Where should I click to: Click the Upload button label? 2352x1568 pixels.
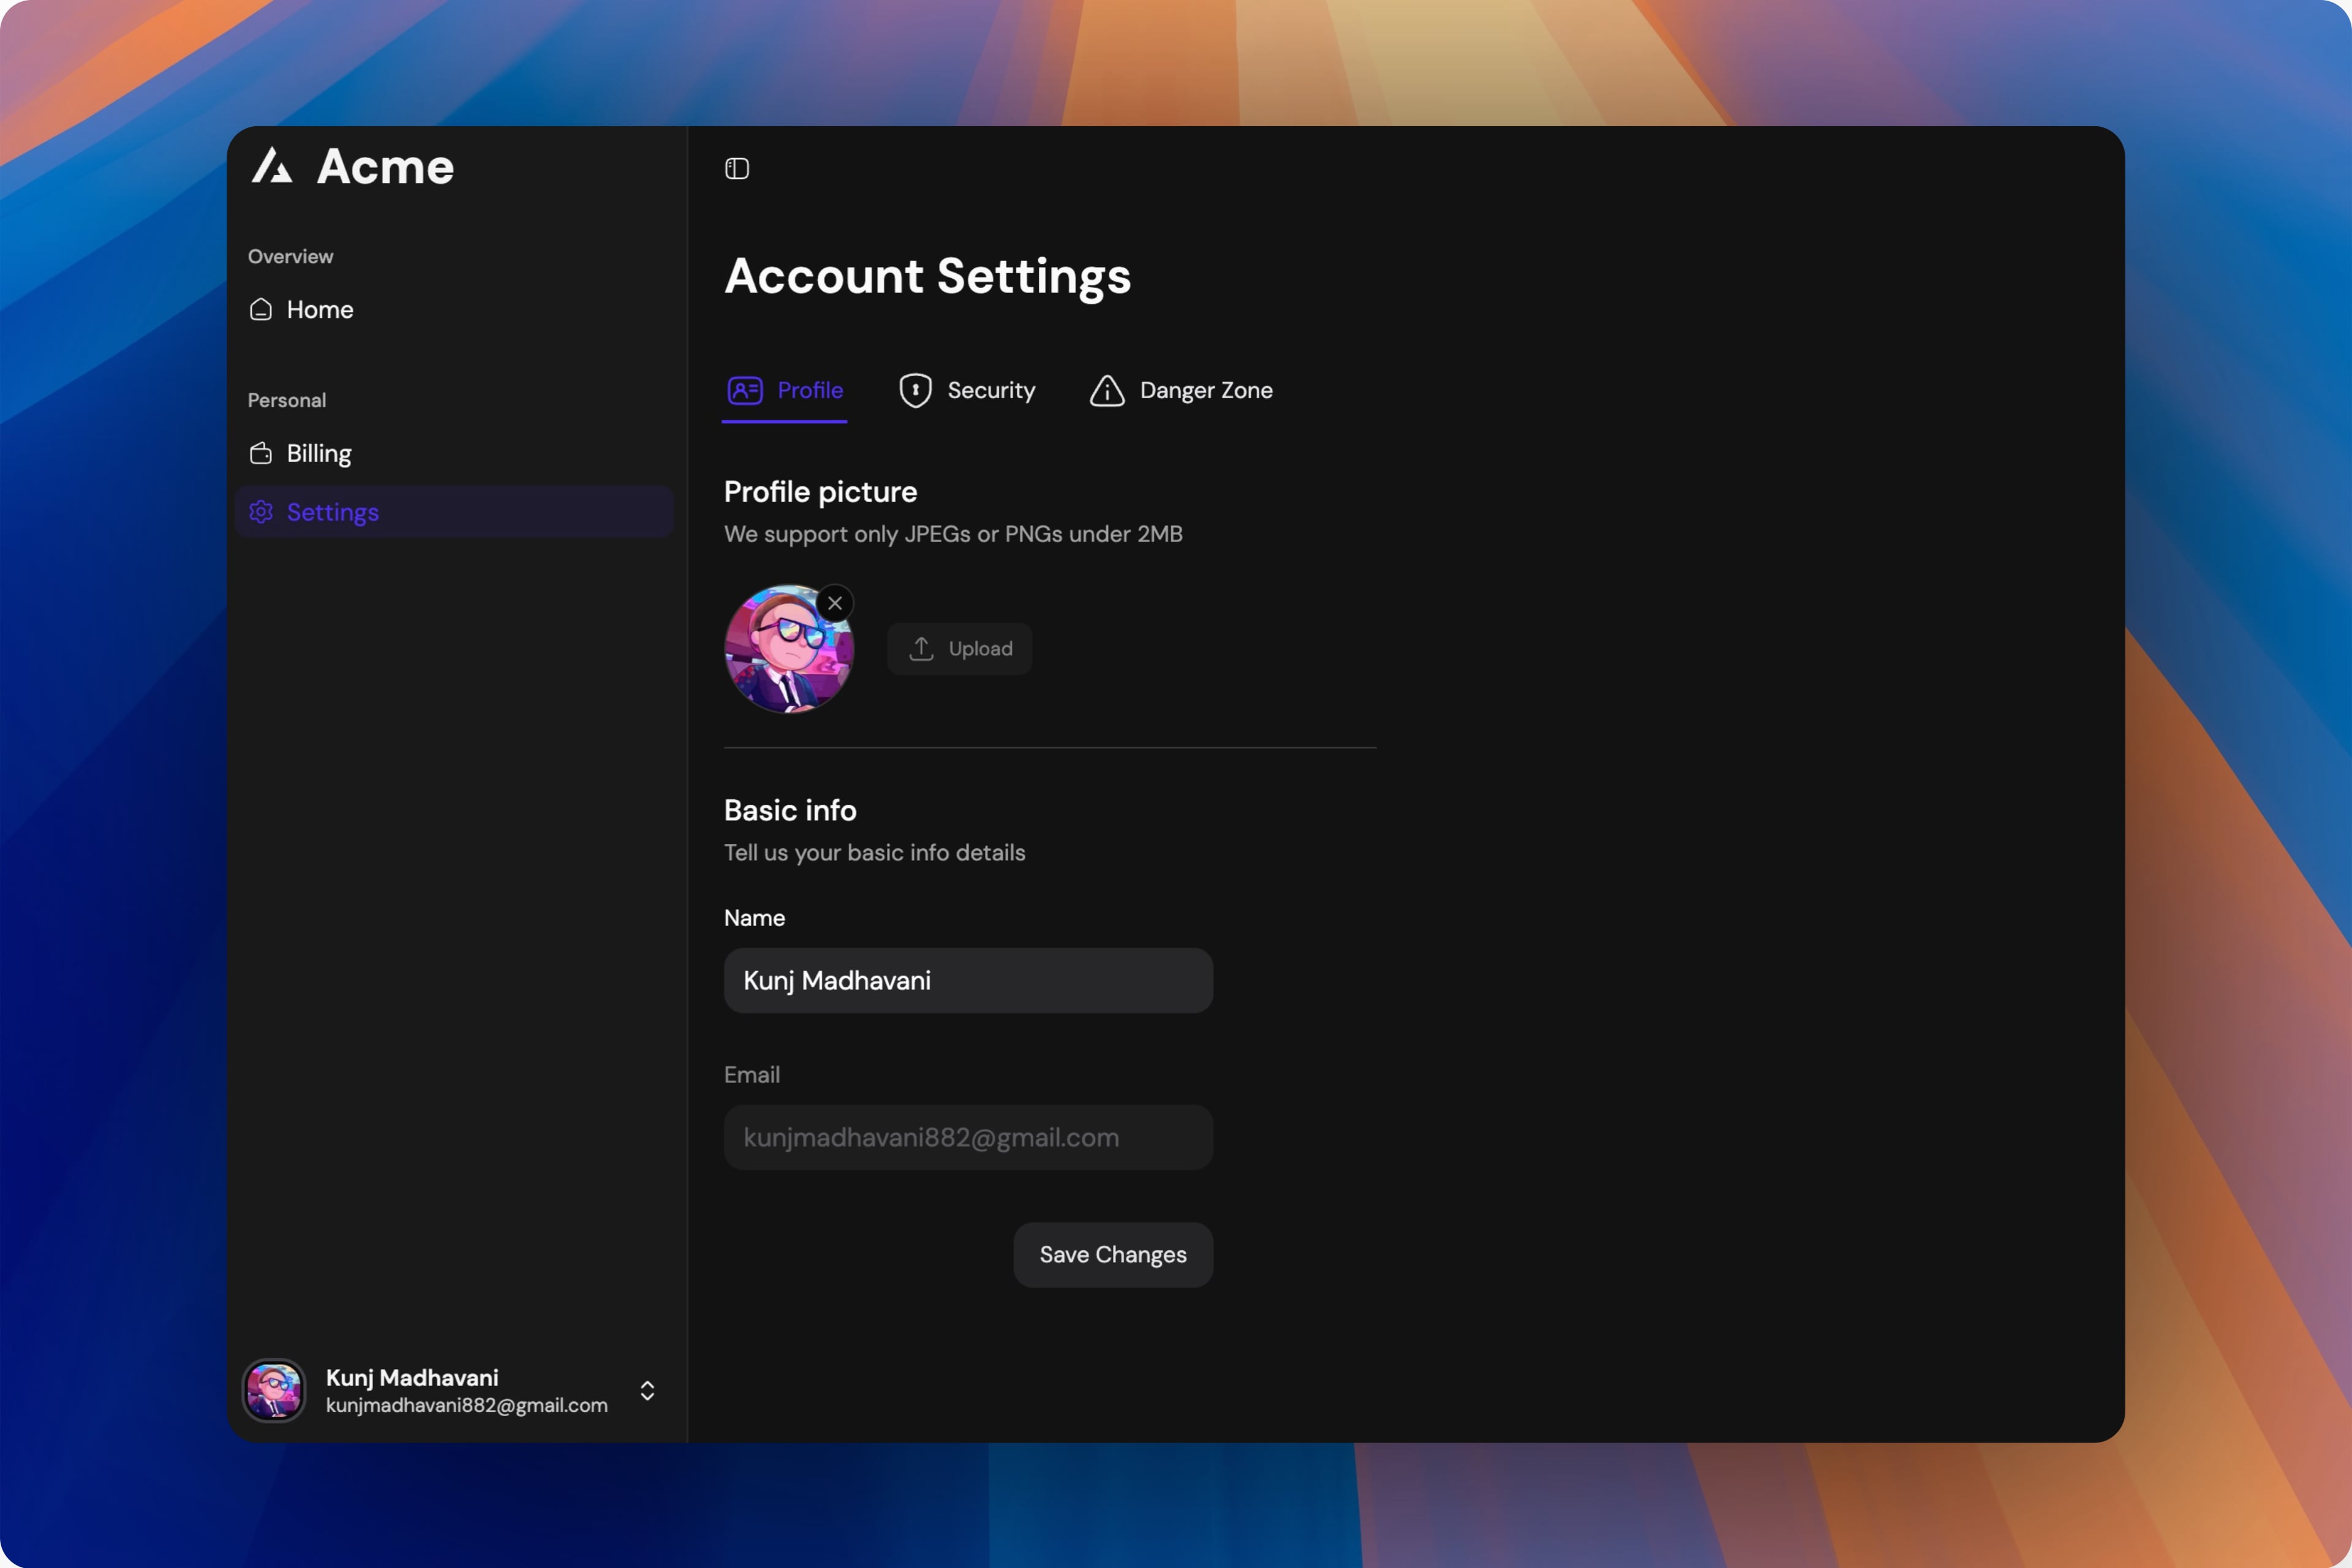[980, 649]
